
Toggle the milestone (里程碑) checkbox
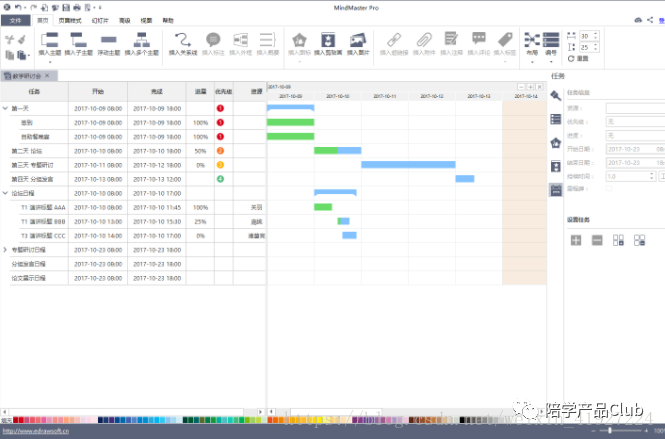[x=609, y=188]
